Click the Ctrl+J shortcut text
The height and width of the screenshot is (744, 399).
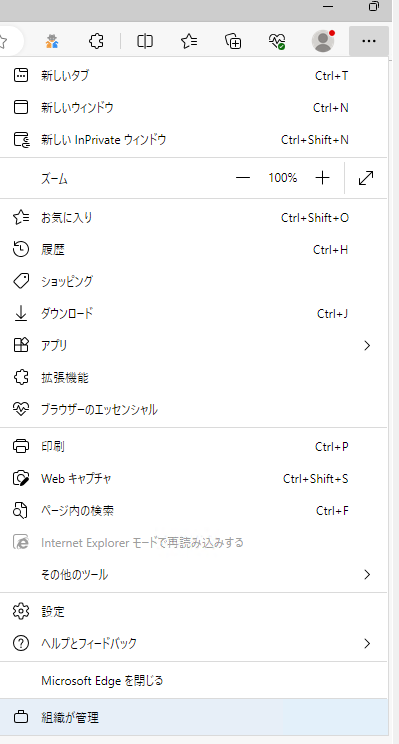[x=333, y=313]
